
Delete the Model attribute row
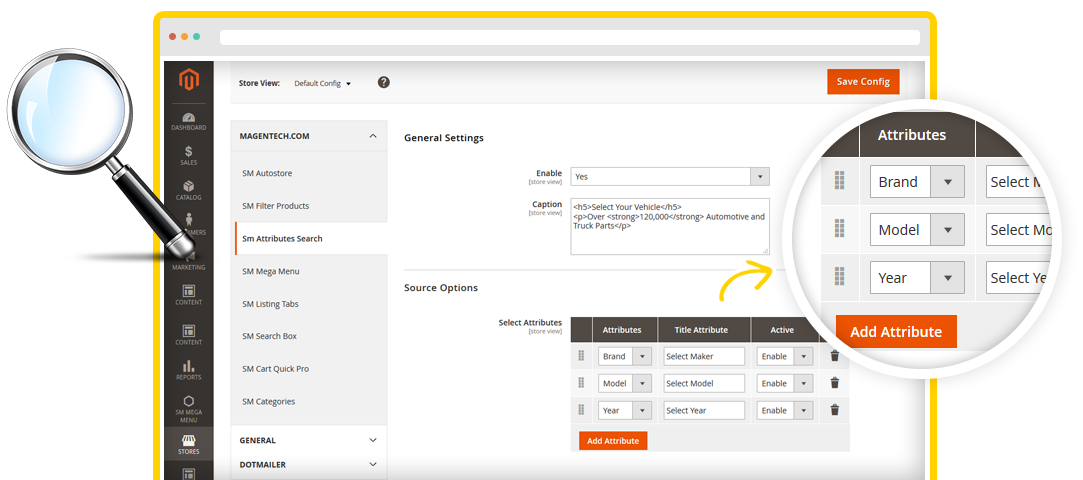coord(834,383)
